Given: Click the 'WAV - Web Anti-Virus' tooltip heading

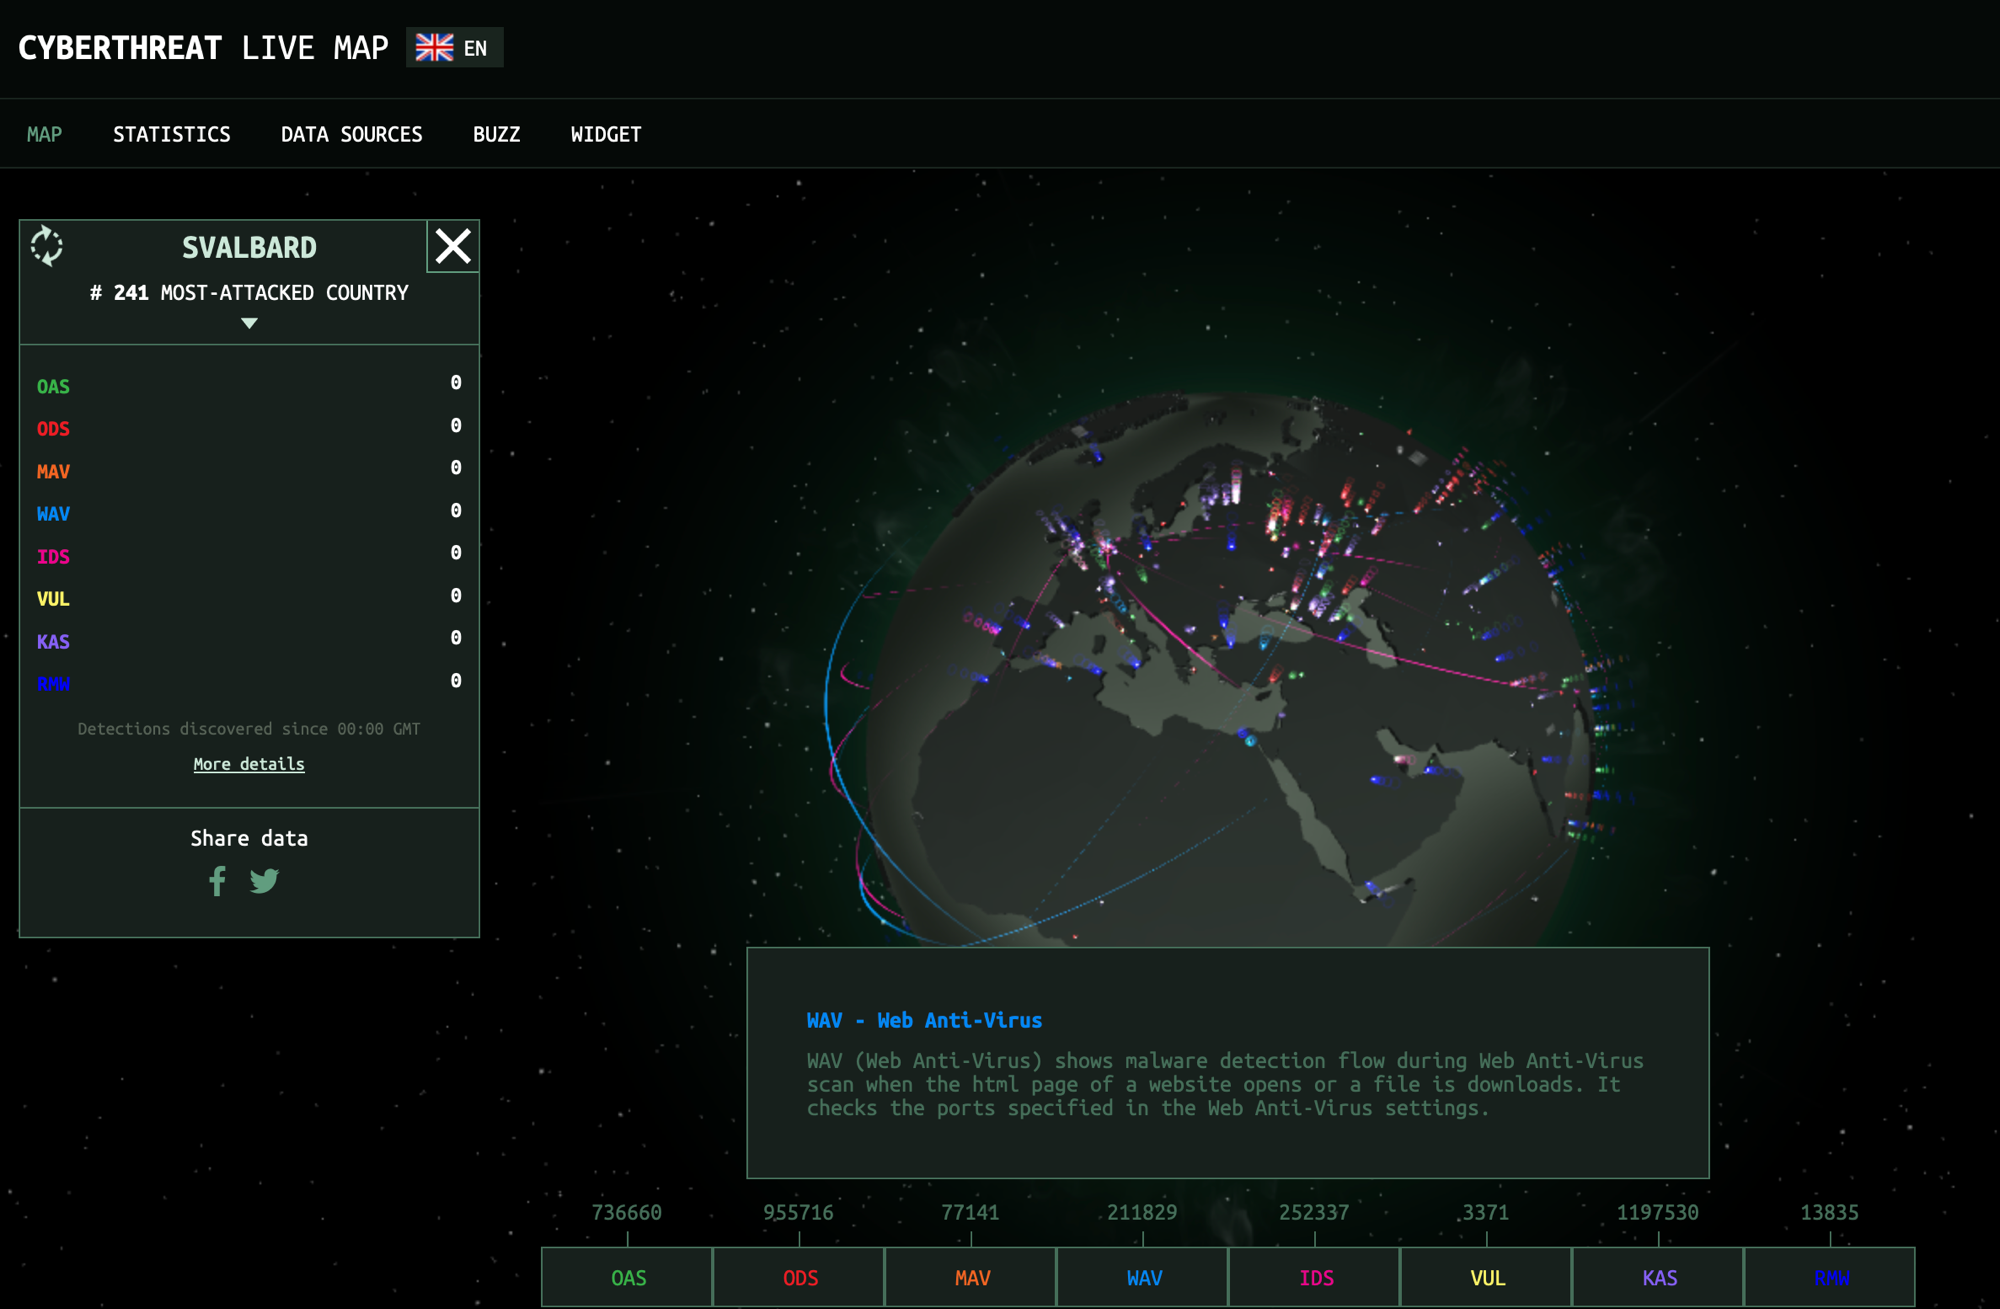Looking at the screenshot, I should pos(924,1020).
